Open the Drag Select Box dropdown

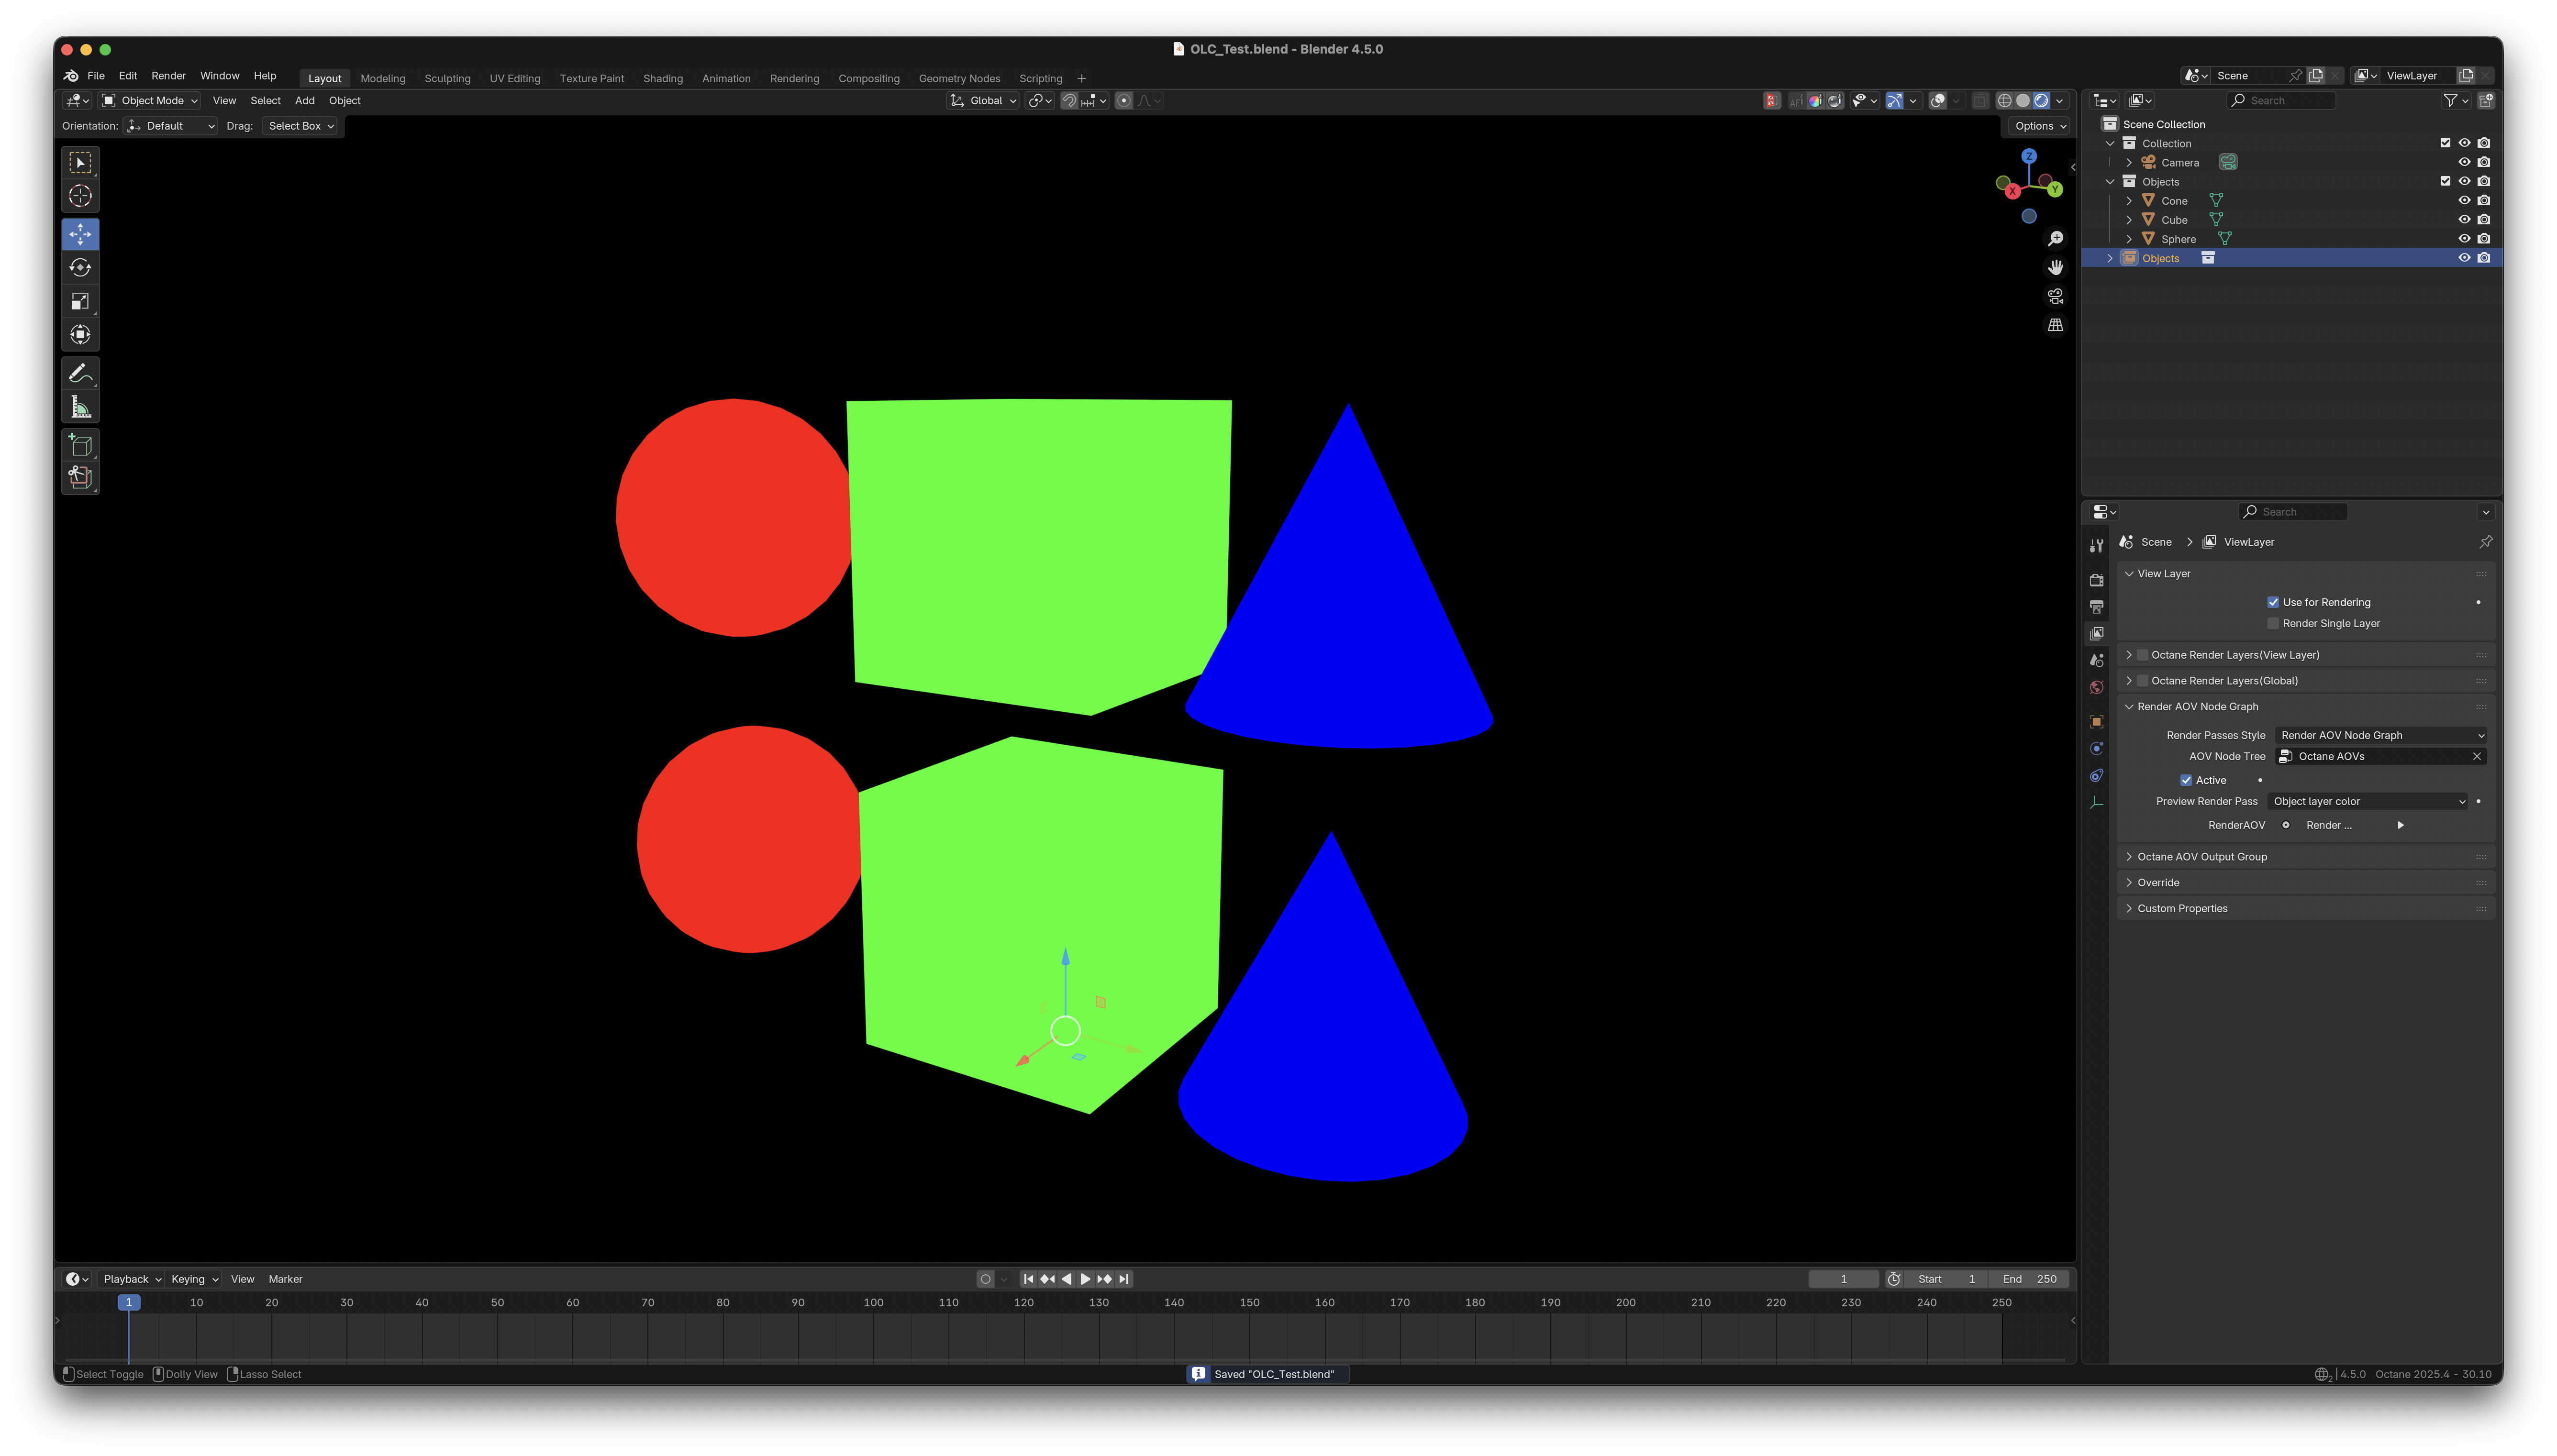(301, 126)
